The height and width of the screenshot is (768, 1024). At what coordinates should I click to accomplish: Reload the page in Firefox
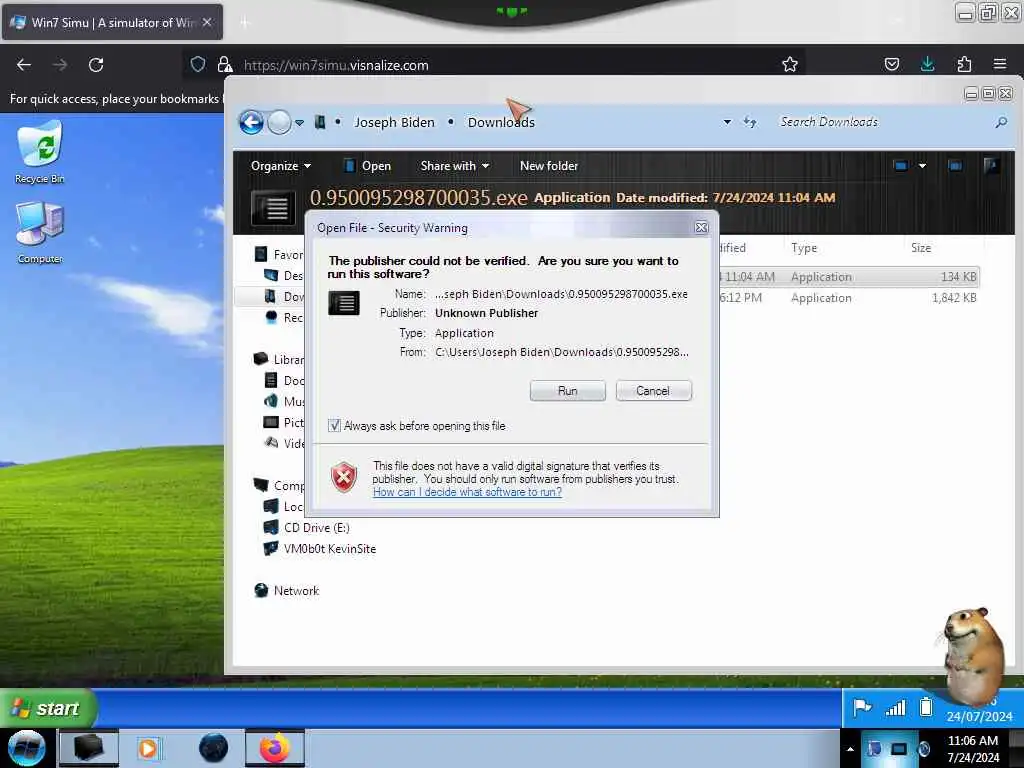(x=96, y=65)
